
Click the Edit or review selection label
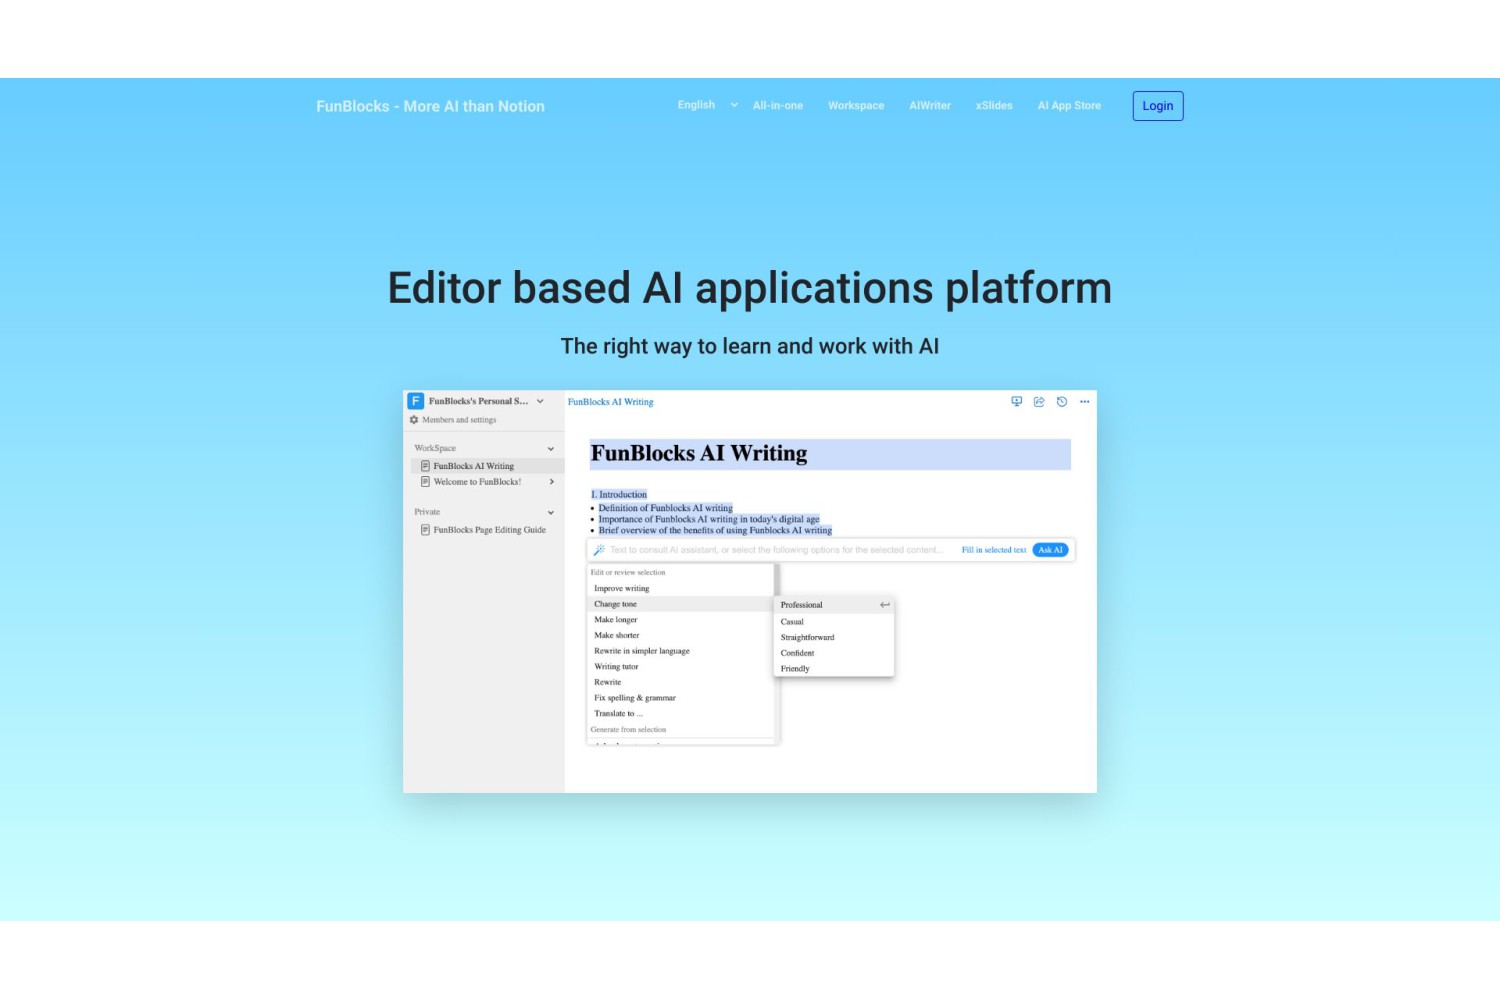(628, 573)
